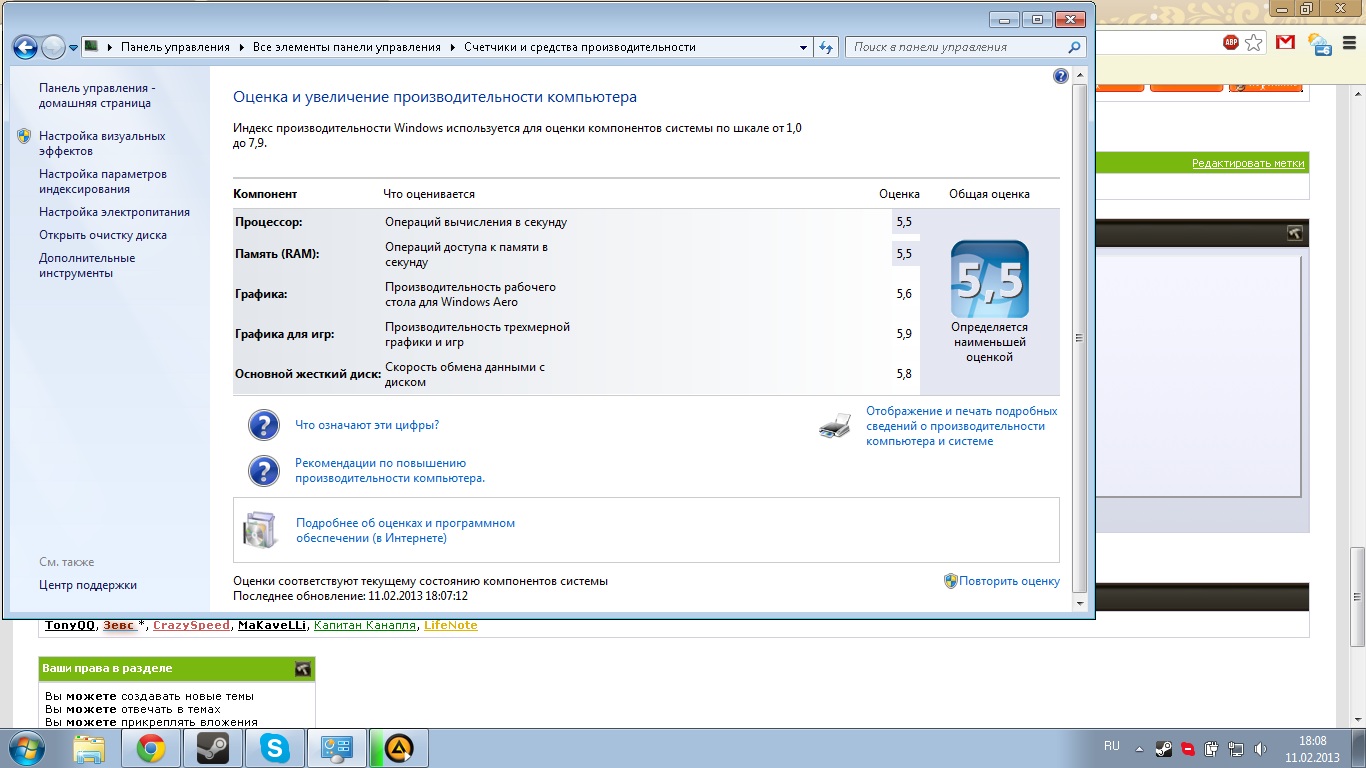This screenshot has height=768, width=1366.
Task: Launch Google Chrome from the taskbar
Action: click(x=151, y=748)
